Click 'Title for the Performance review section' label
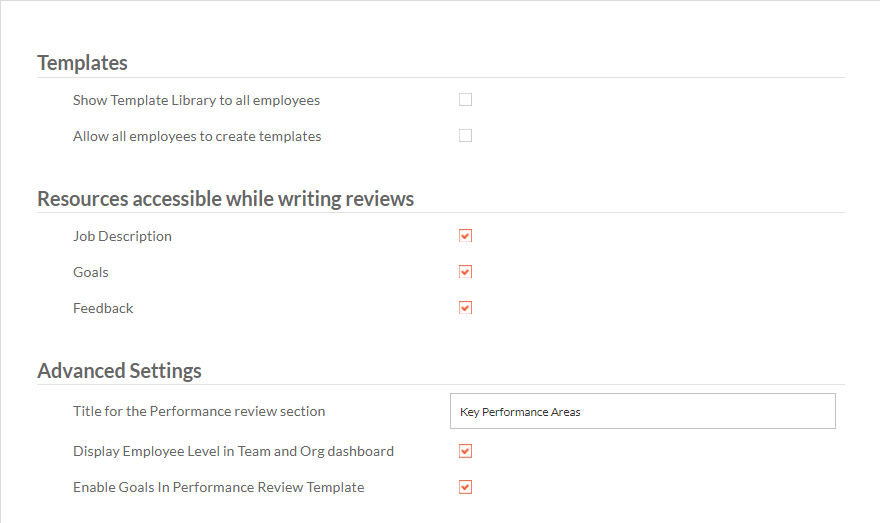Screen dimensions: 880x523 199,411
